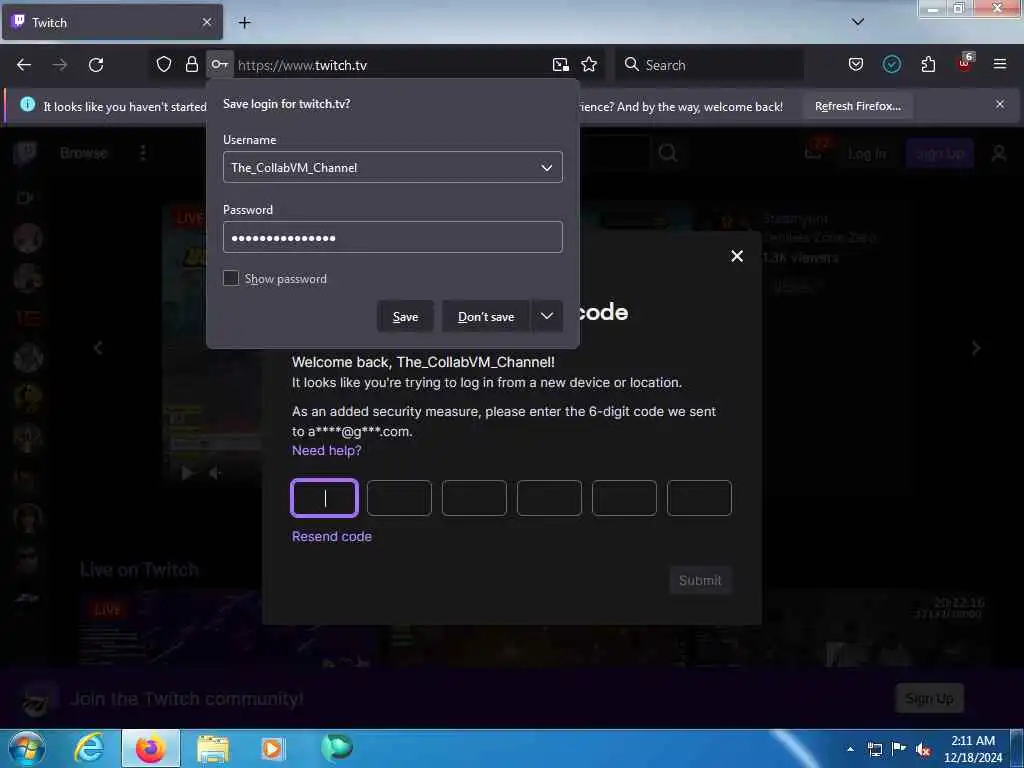Open the tracking protection shield icon
Screen dimensions: 1024x768
[164, 64]
